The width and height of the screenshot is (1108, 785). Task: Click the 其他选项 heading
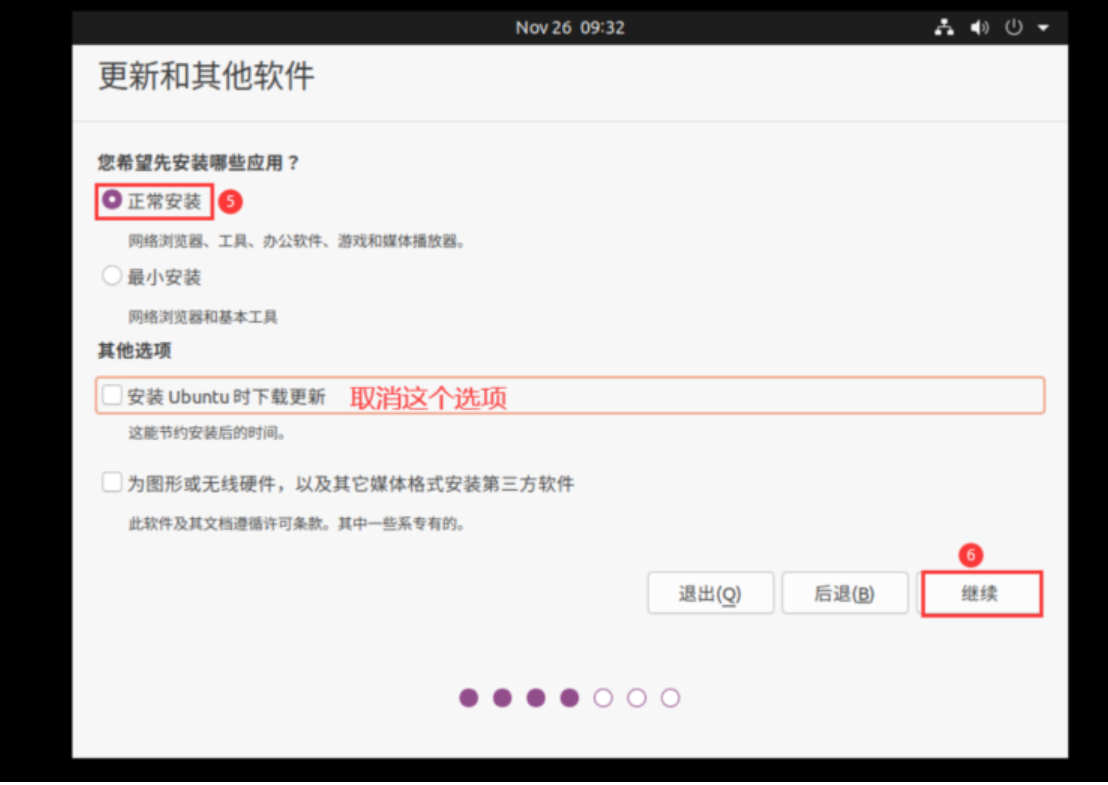pos(134,350)
